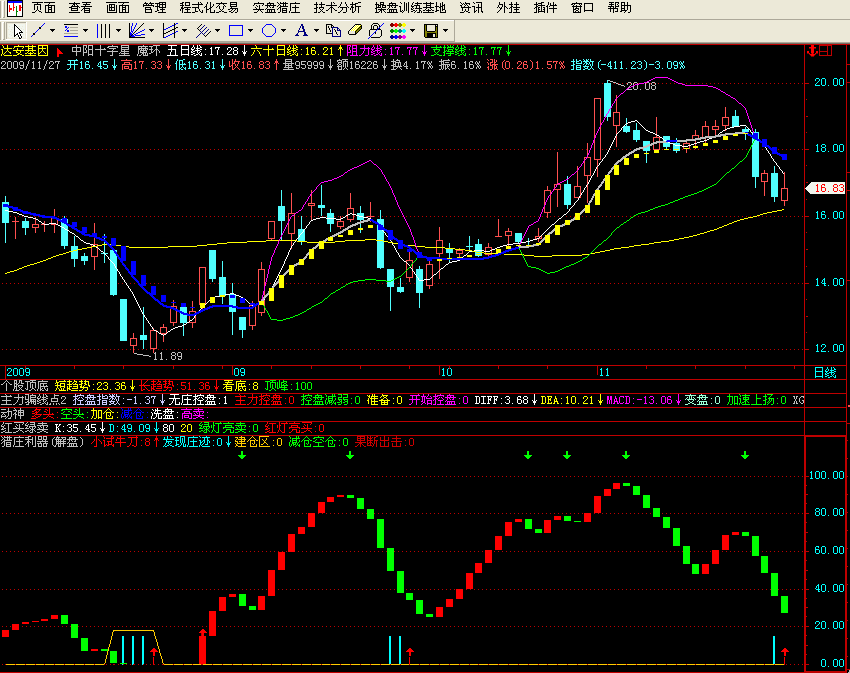Expand the dropdown arrow beside save icon
The height and width of the screenshot is (673, 850).
coord(445,30)
